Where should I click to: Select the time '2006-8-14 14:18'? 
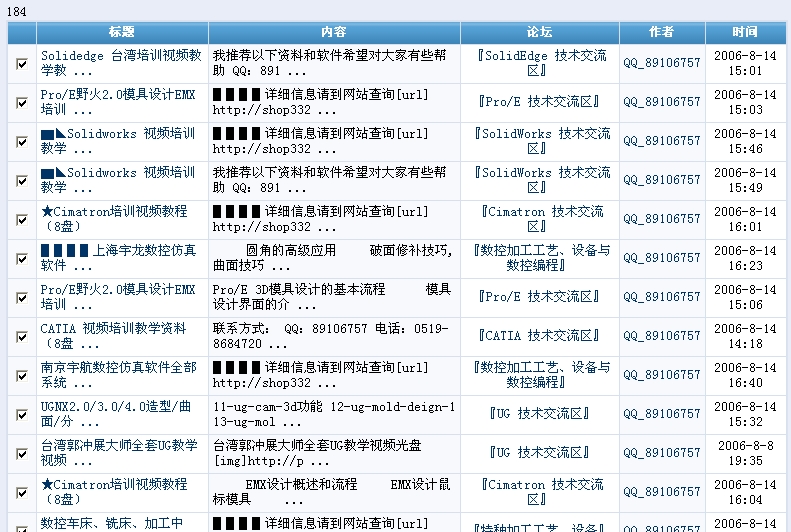coord(745,336)
